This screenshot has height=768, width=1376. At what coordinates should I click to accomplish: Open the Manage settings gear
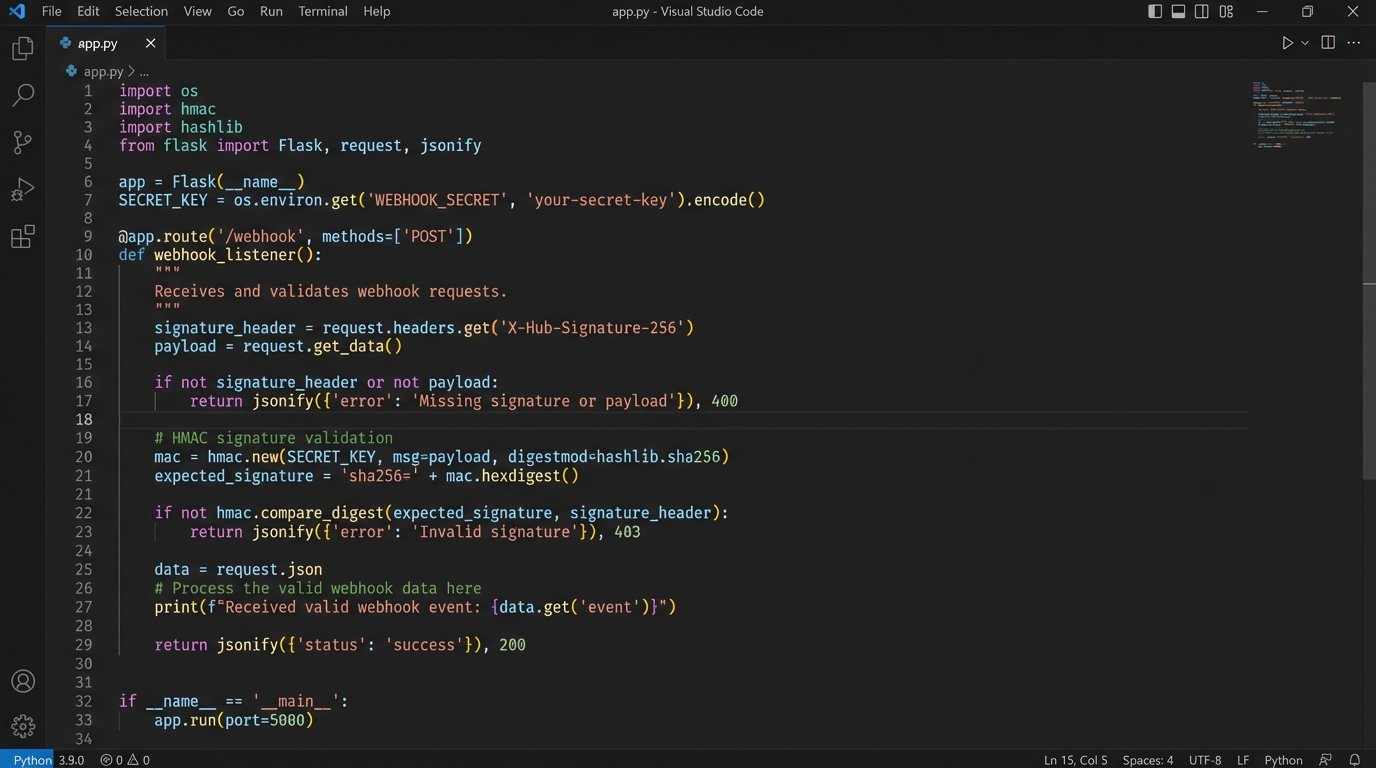pos(22,726)
